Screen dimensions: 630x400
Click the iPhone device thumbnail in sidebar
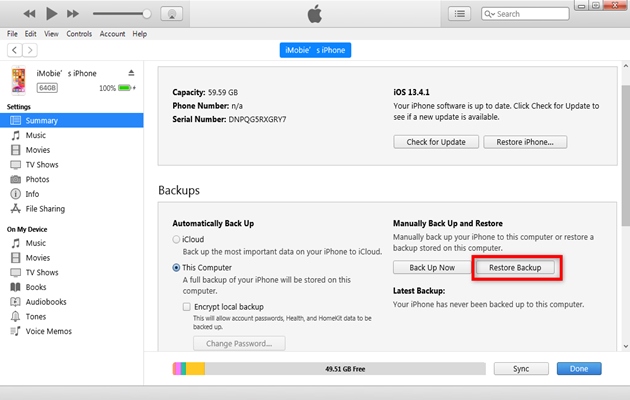point(18,80)
